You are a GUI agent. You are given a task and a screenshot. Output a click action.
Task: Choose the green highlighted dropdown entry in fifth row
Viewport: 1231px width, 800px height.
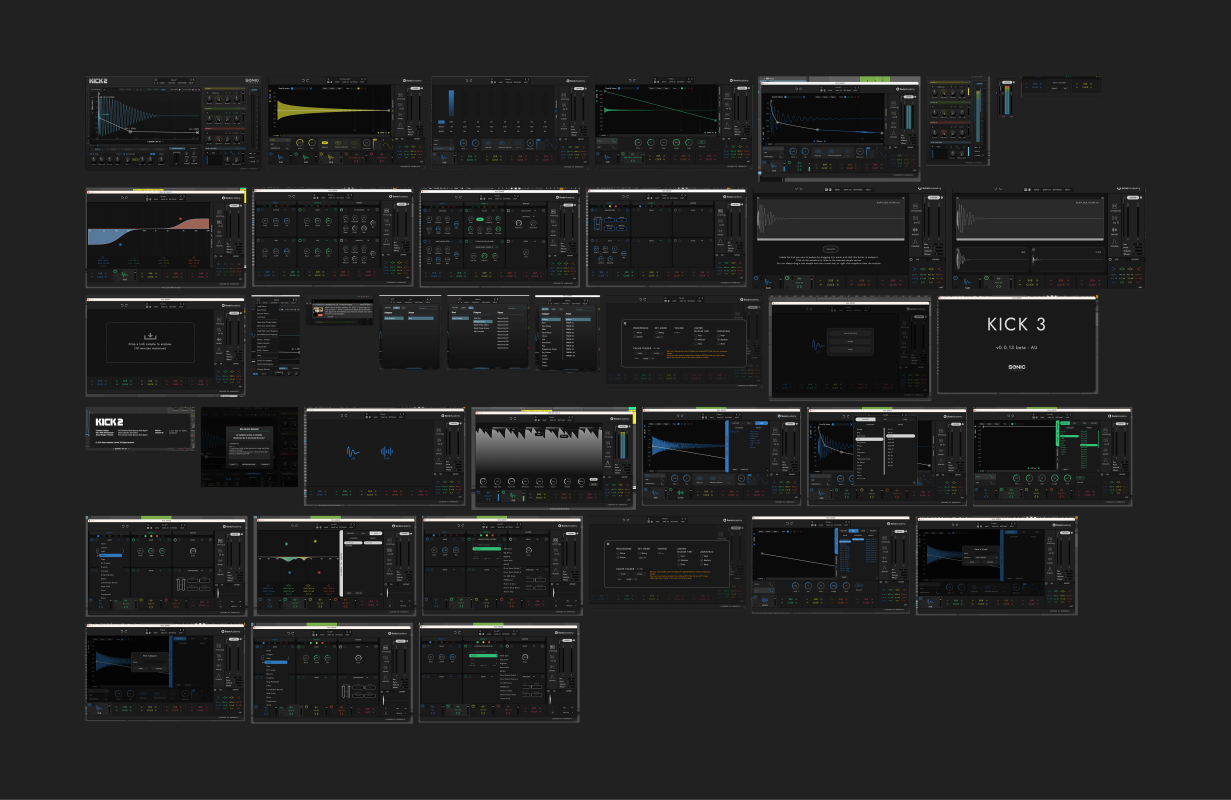pyautogui.click(x=486, y=548)
